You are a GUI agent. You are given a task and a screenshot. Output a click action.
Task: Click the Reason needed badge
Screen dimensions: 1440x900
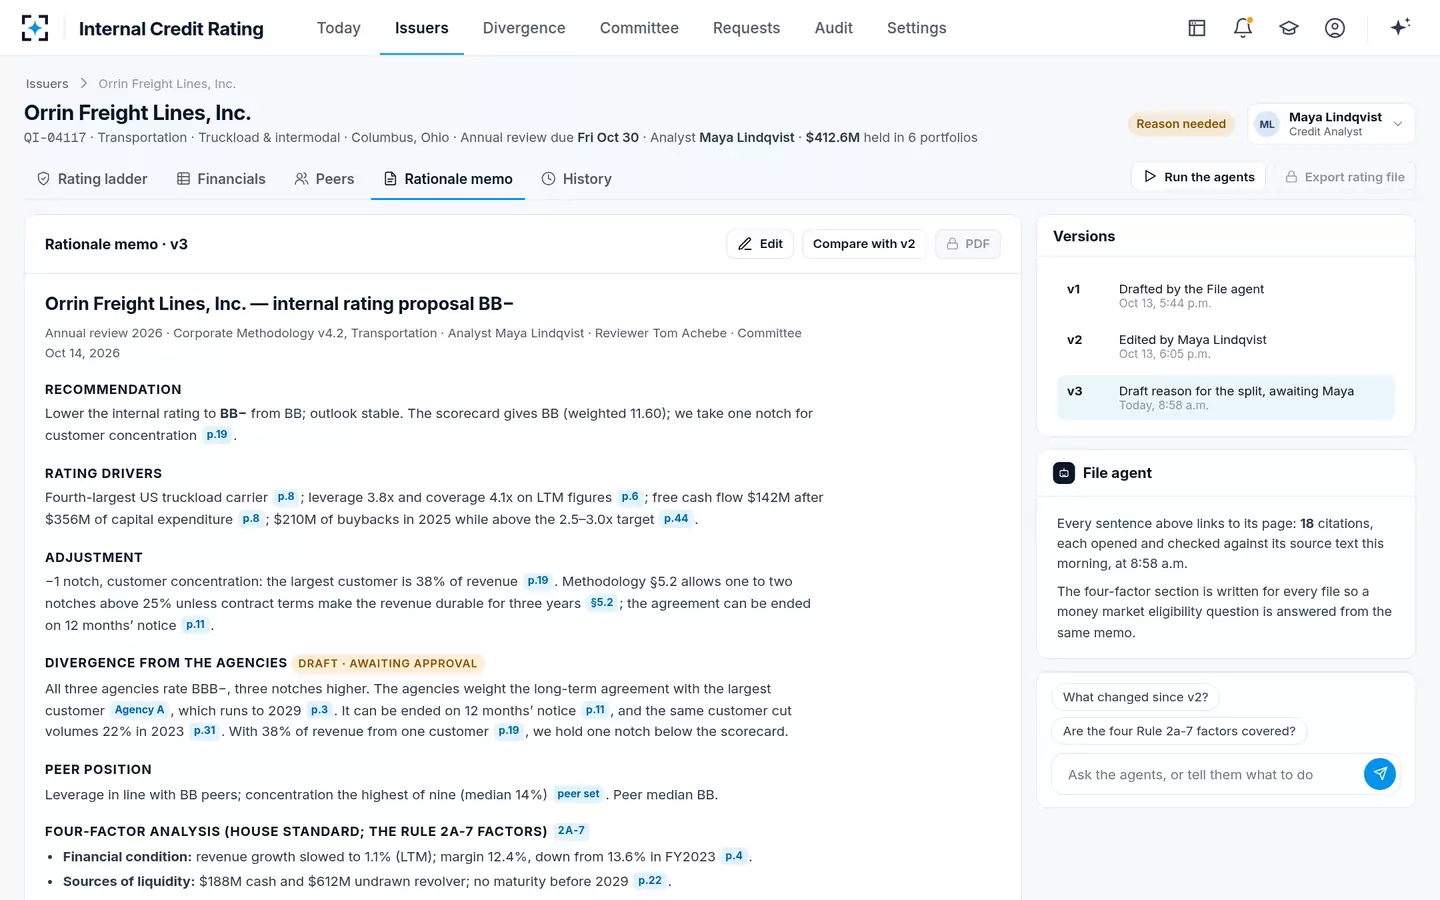pyautogui.click(x=1181, y=124)
